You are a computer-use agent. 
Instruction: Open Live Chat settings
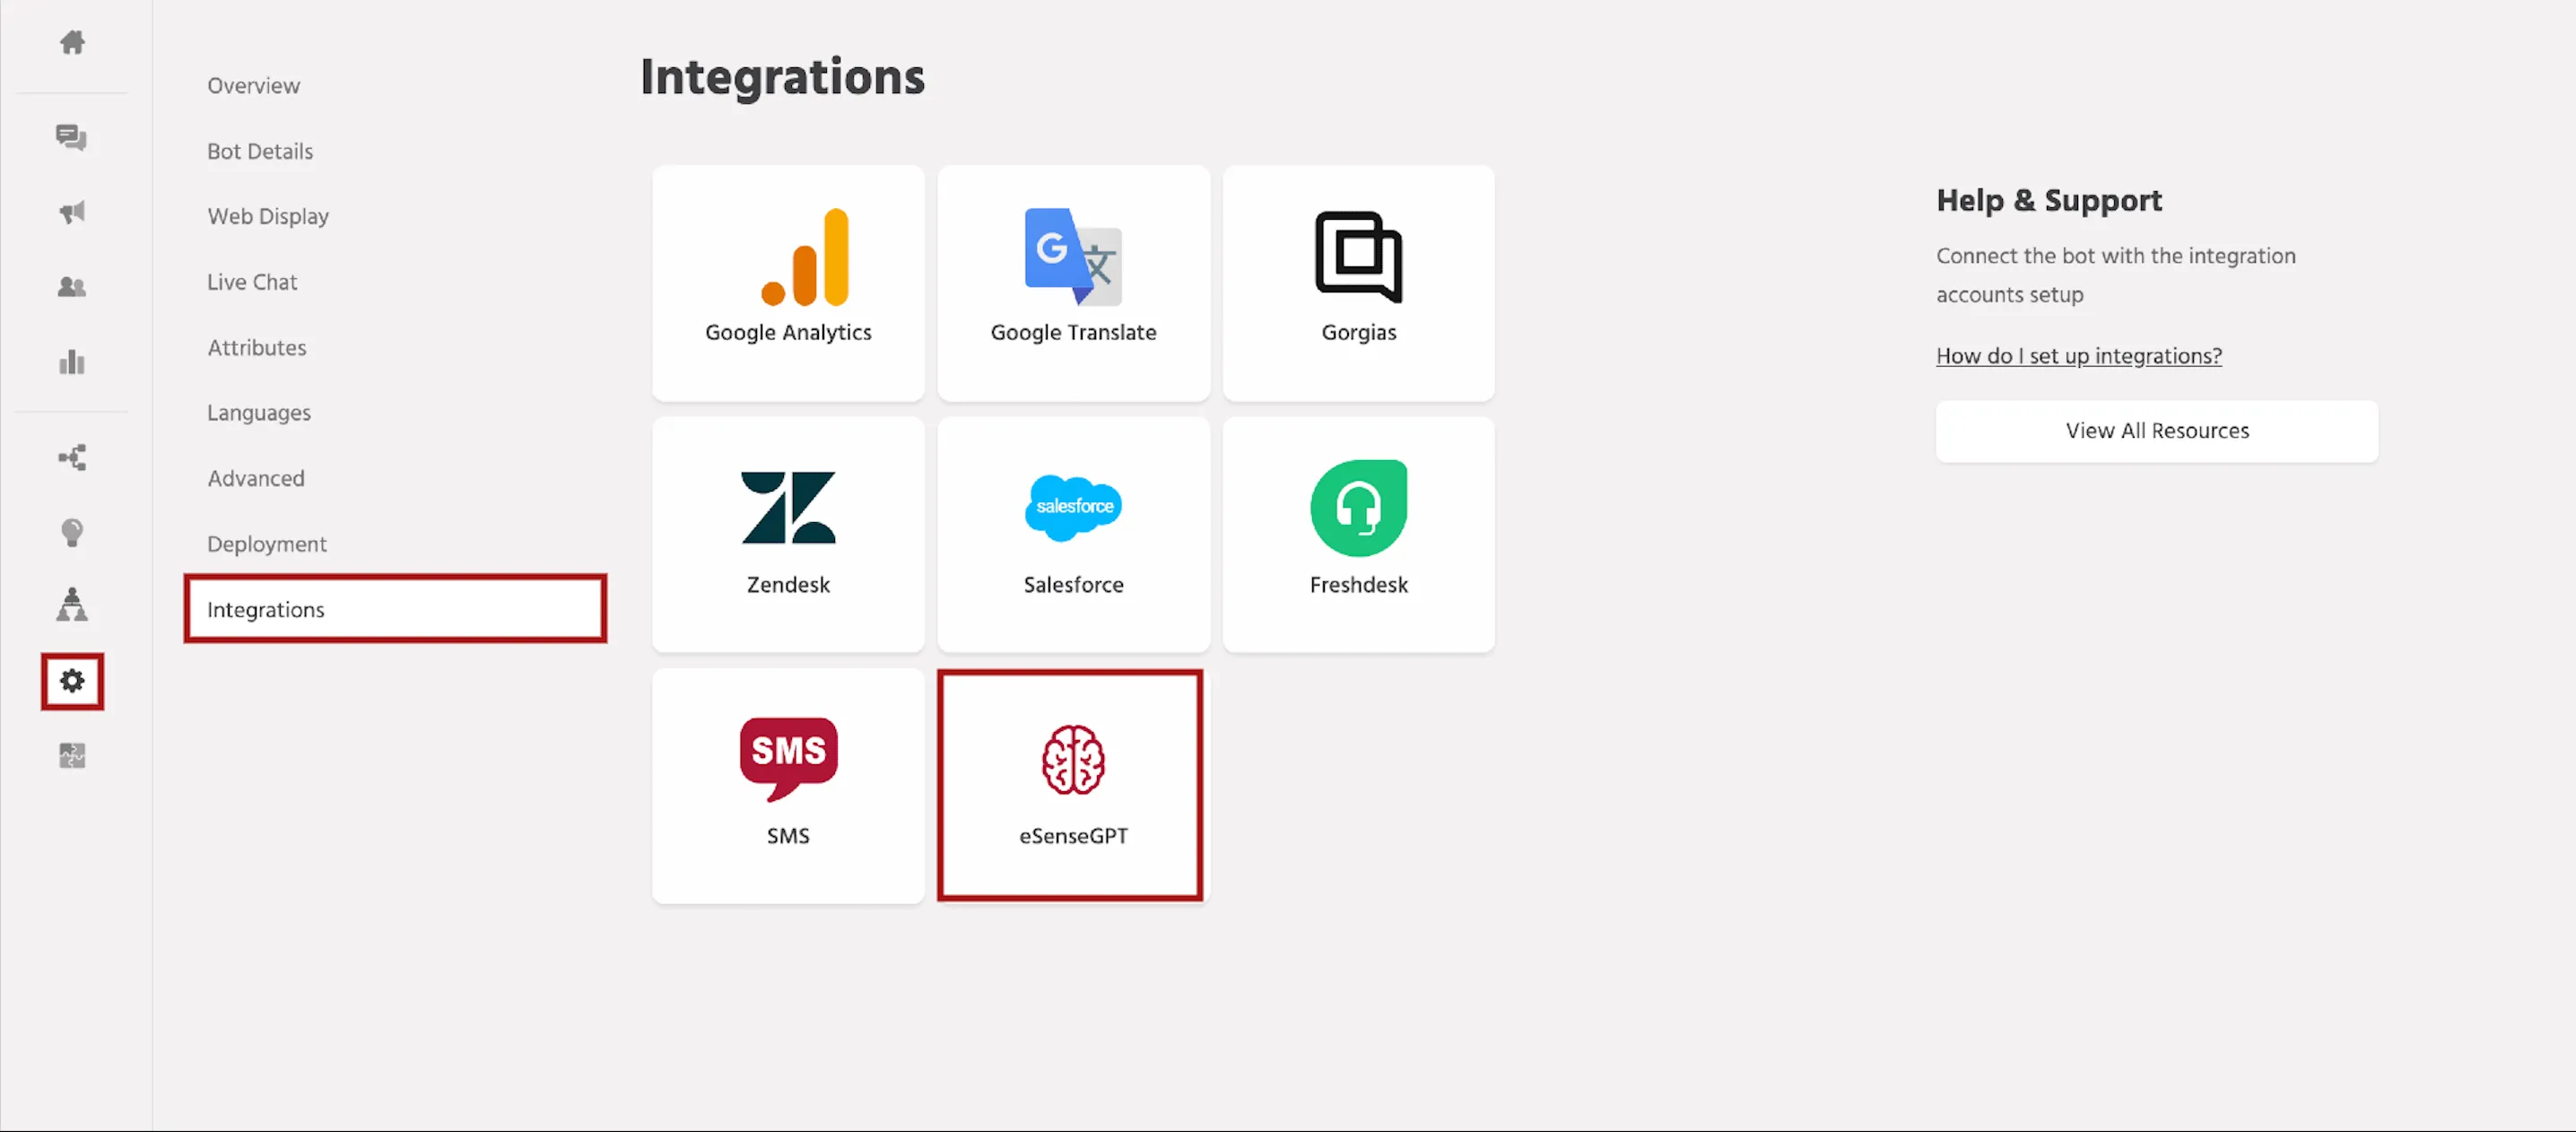click(x=252, y=282)
